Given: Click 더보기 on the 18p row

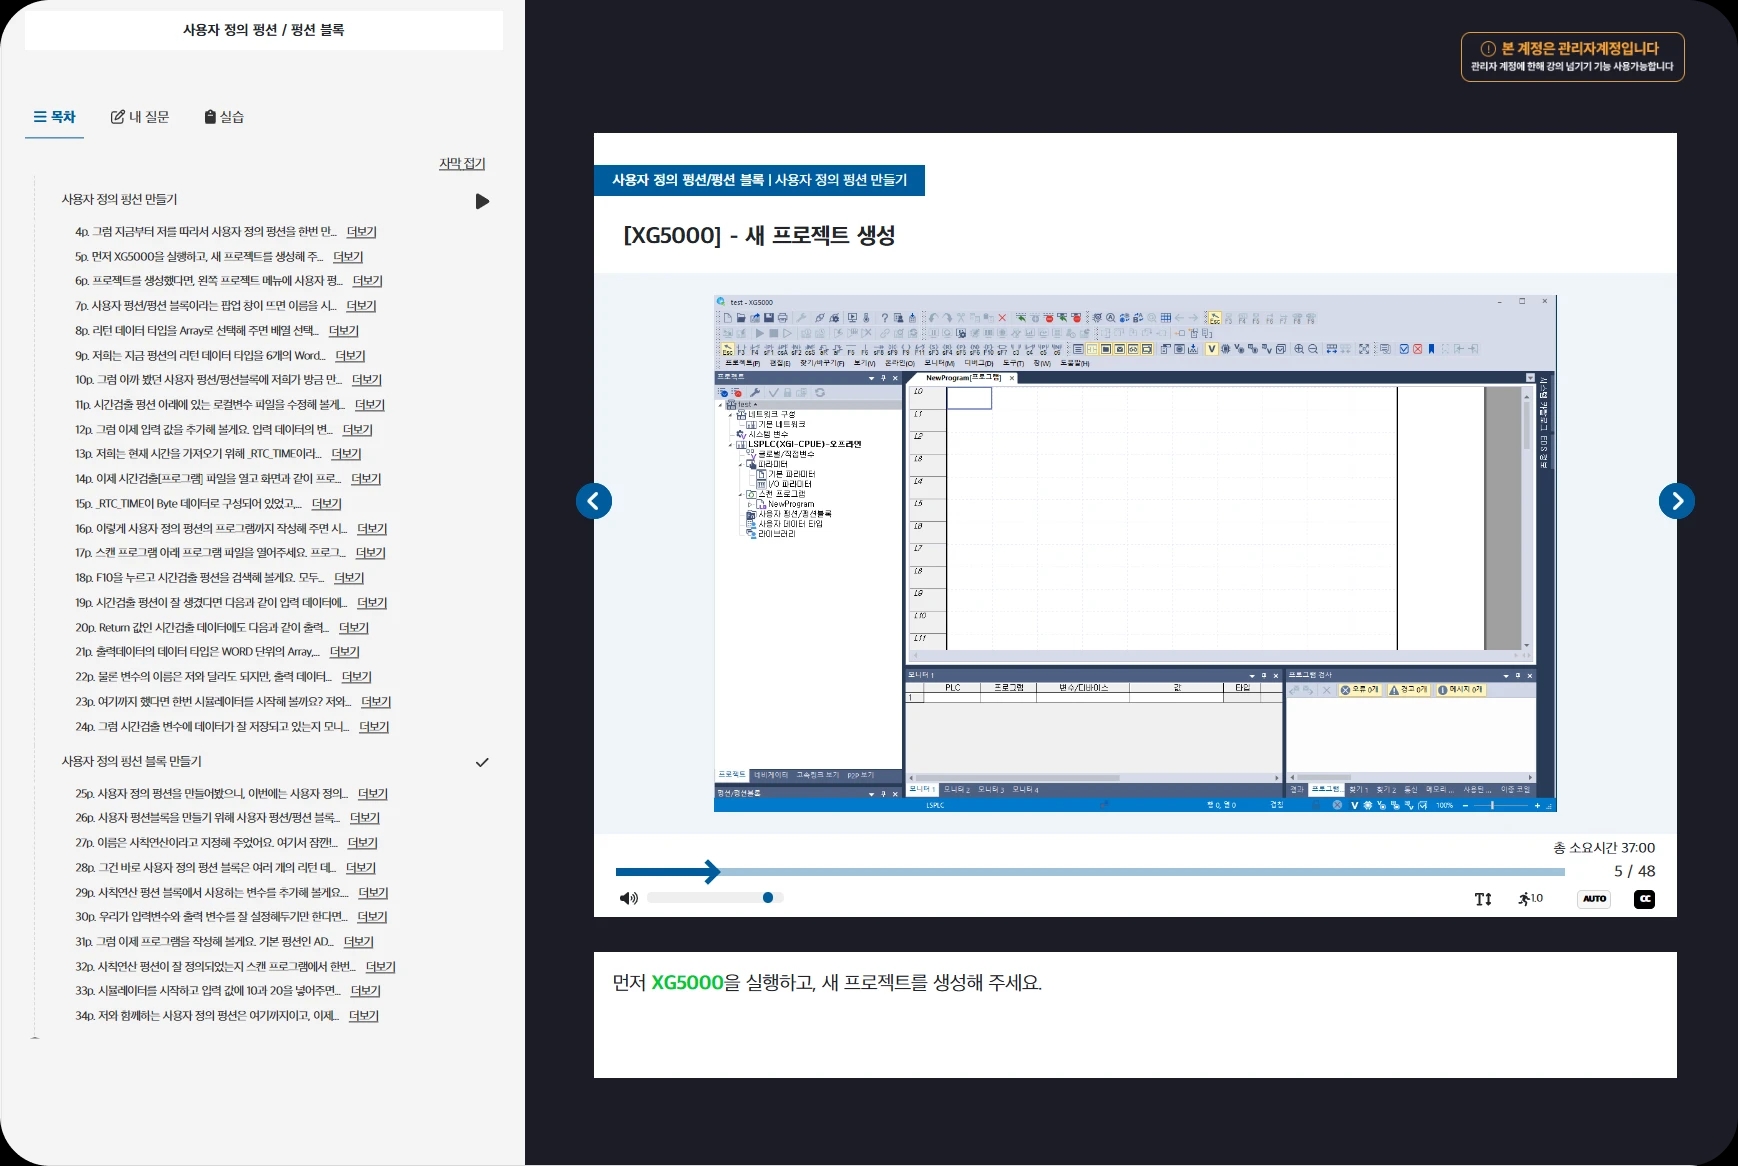Looking at the screenshot, I should tap(349, 578).
